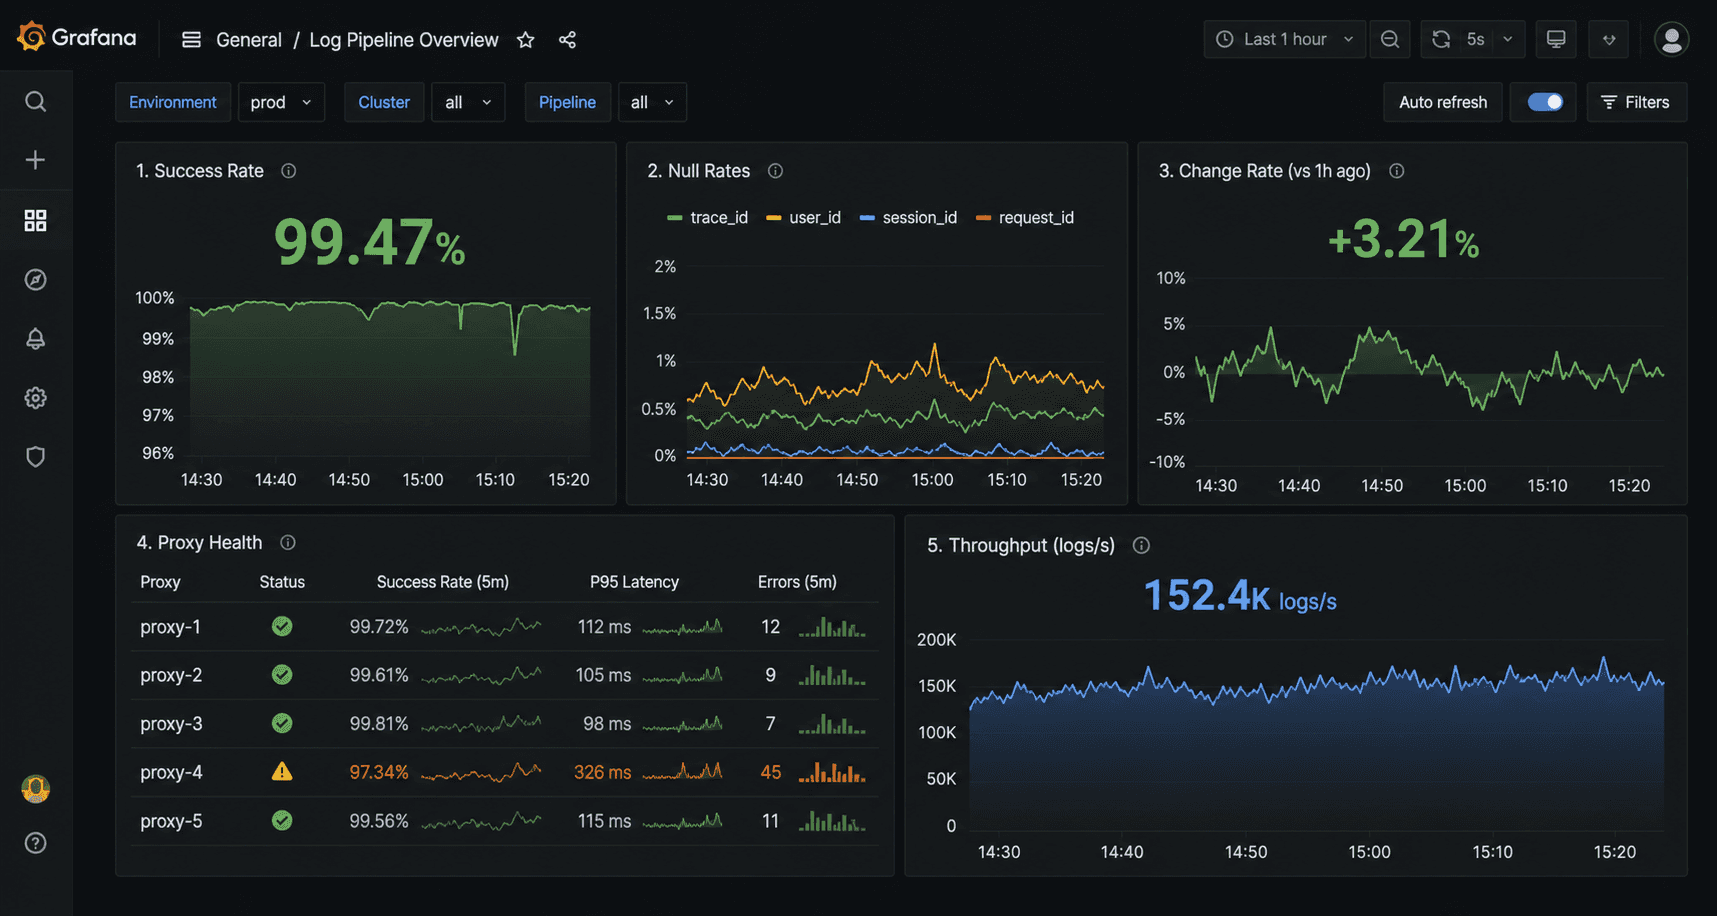Click 152.4K logs/s throughput stat
The height and width of the screenshot is (916, 1717).
[x=1240, y=596]
